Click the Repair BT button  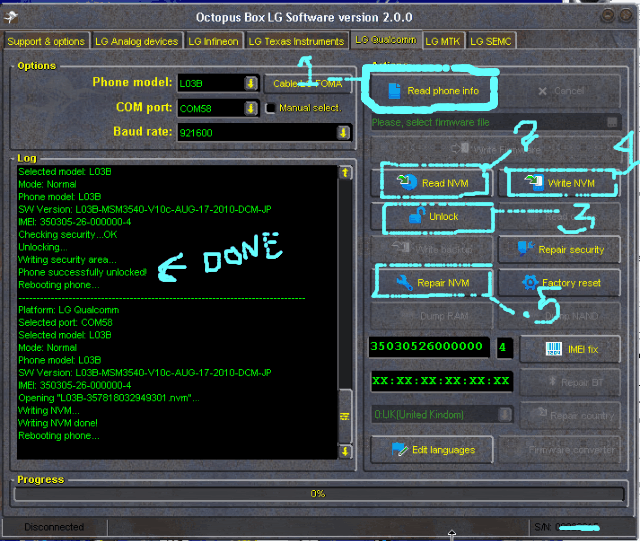570,382
